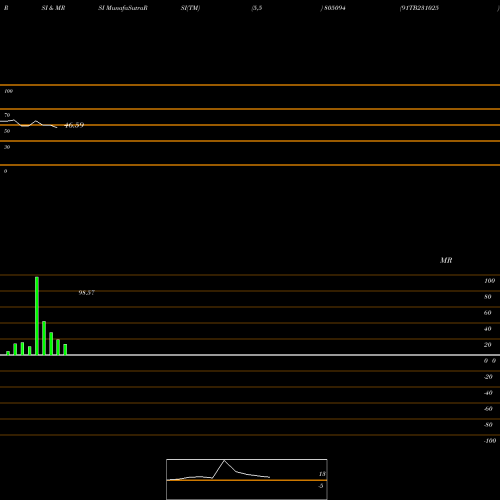Click the MR panel title label

tap(446, 260)
